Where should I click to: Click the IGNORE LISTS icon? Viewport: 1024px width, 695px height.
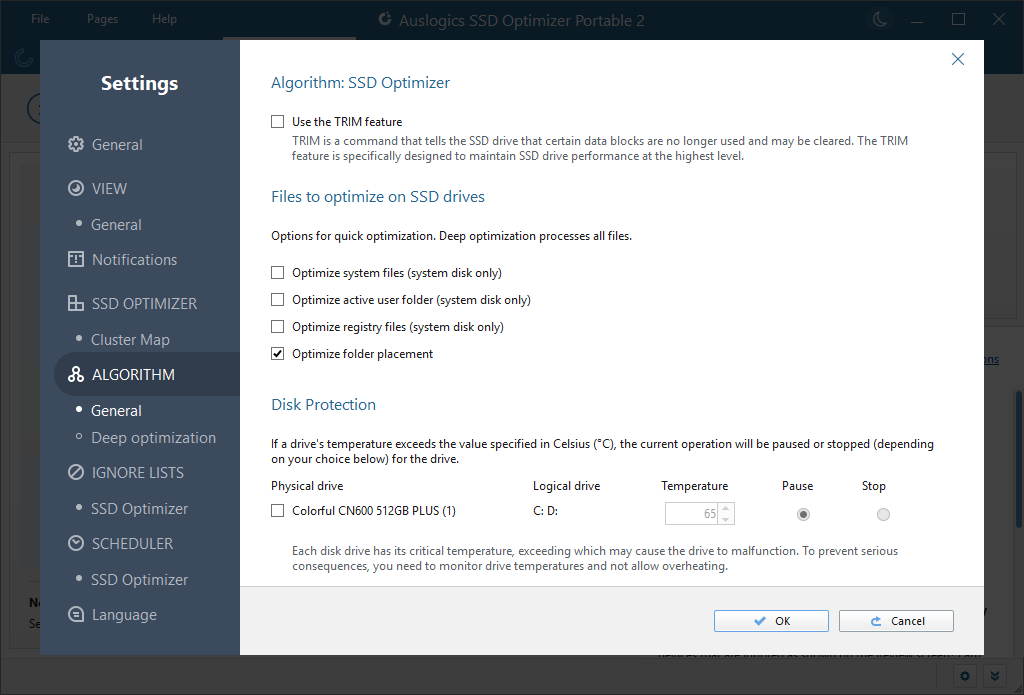click(x=75, y=472)
